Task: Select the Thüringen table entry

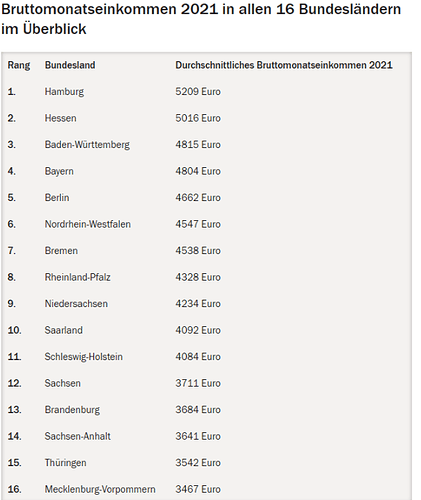Action: [x=66, y=463]
